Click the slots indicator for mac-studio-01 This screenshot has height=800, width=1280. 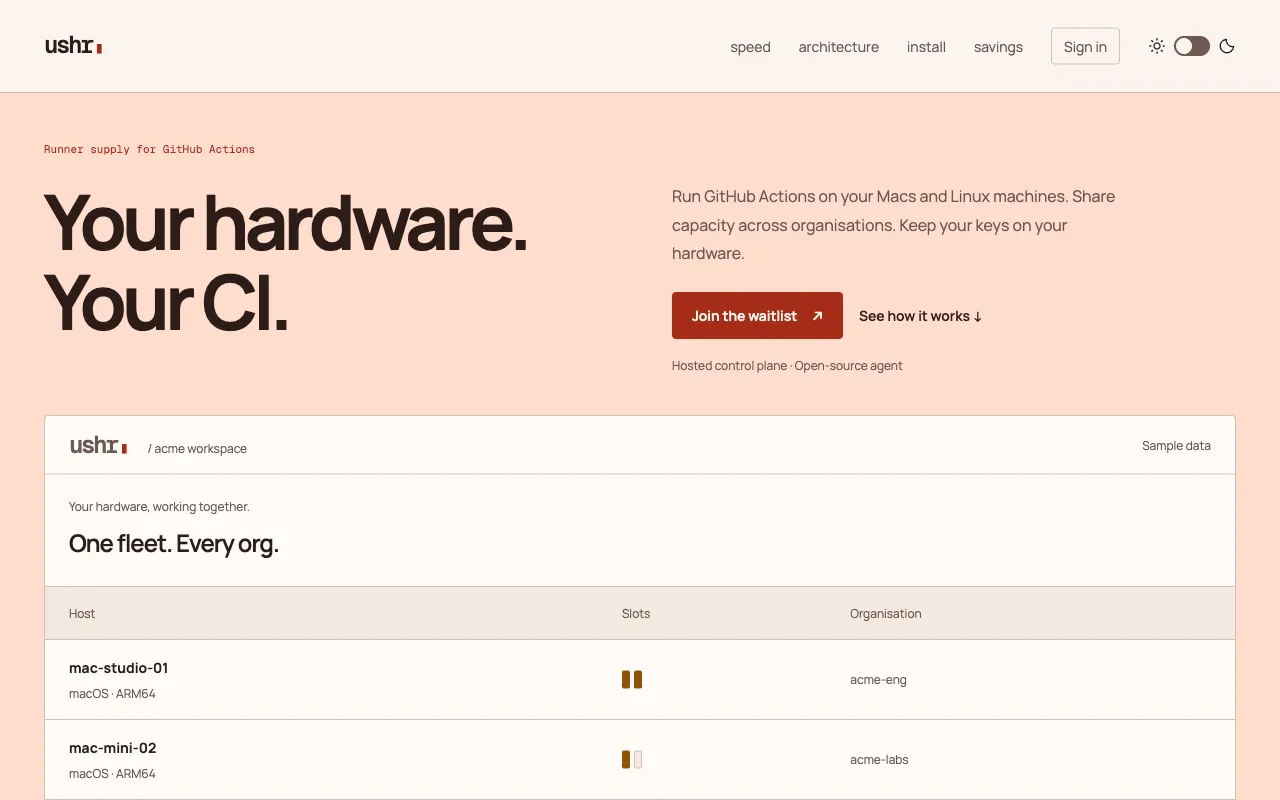632,680
